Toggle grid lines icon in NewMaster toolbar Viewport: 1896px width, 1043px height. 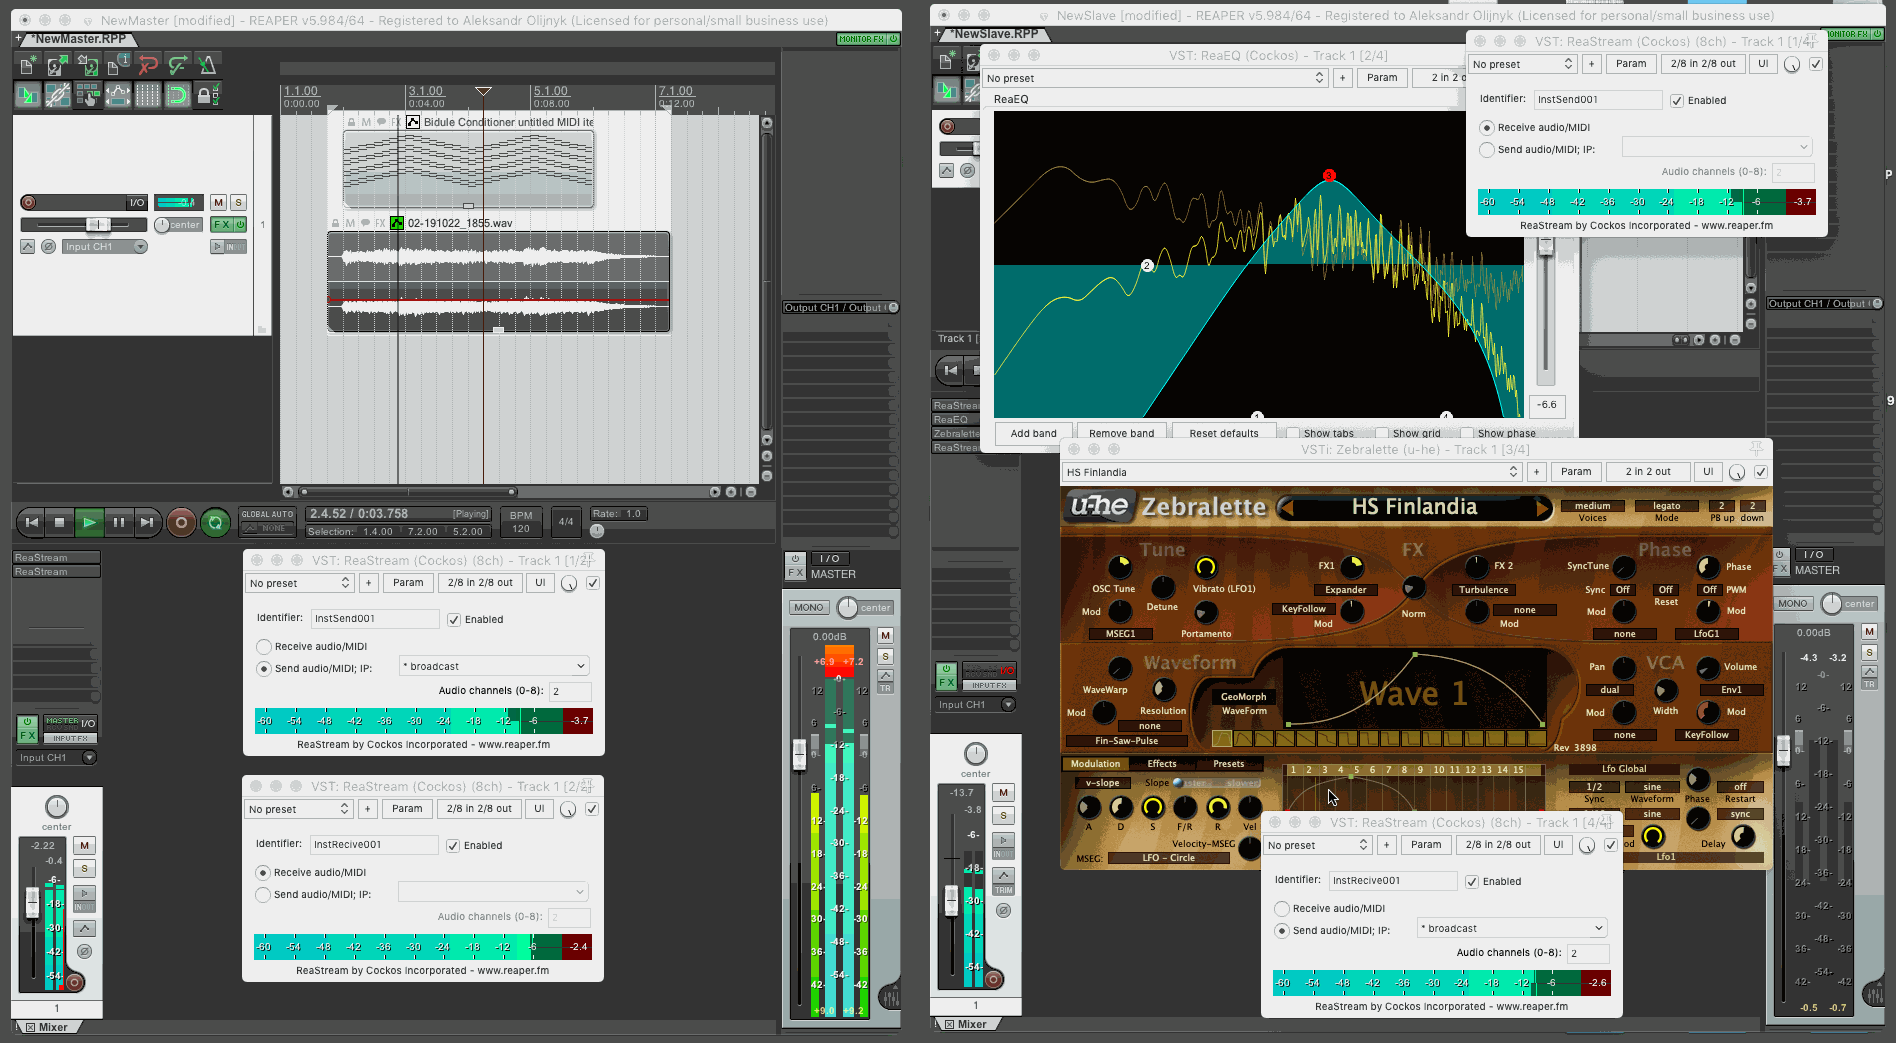click(x=148, y=95)
